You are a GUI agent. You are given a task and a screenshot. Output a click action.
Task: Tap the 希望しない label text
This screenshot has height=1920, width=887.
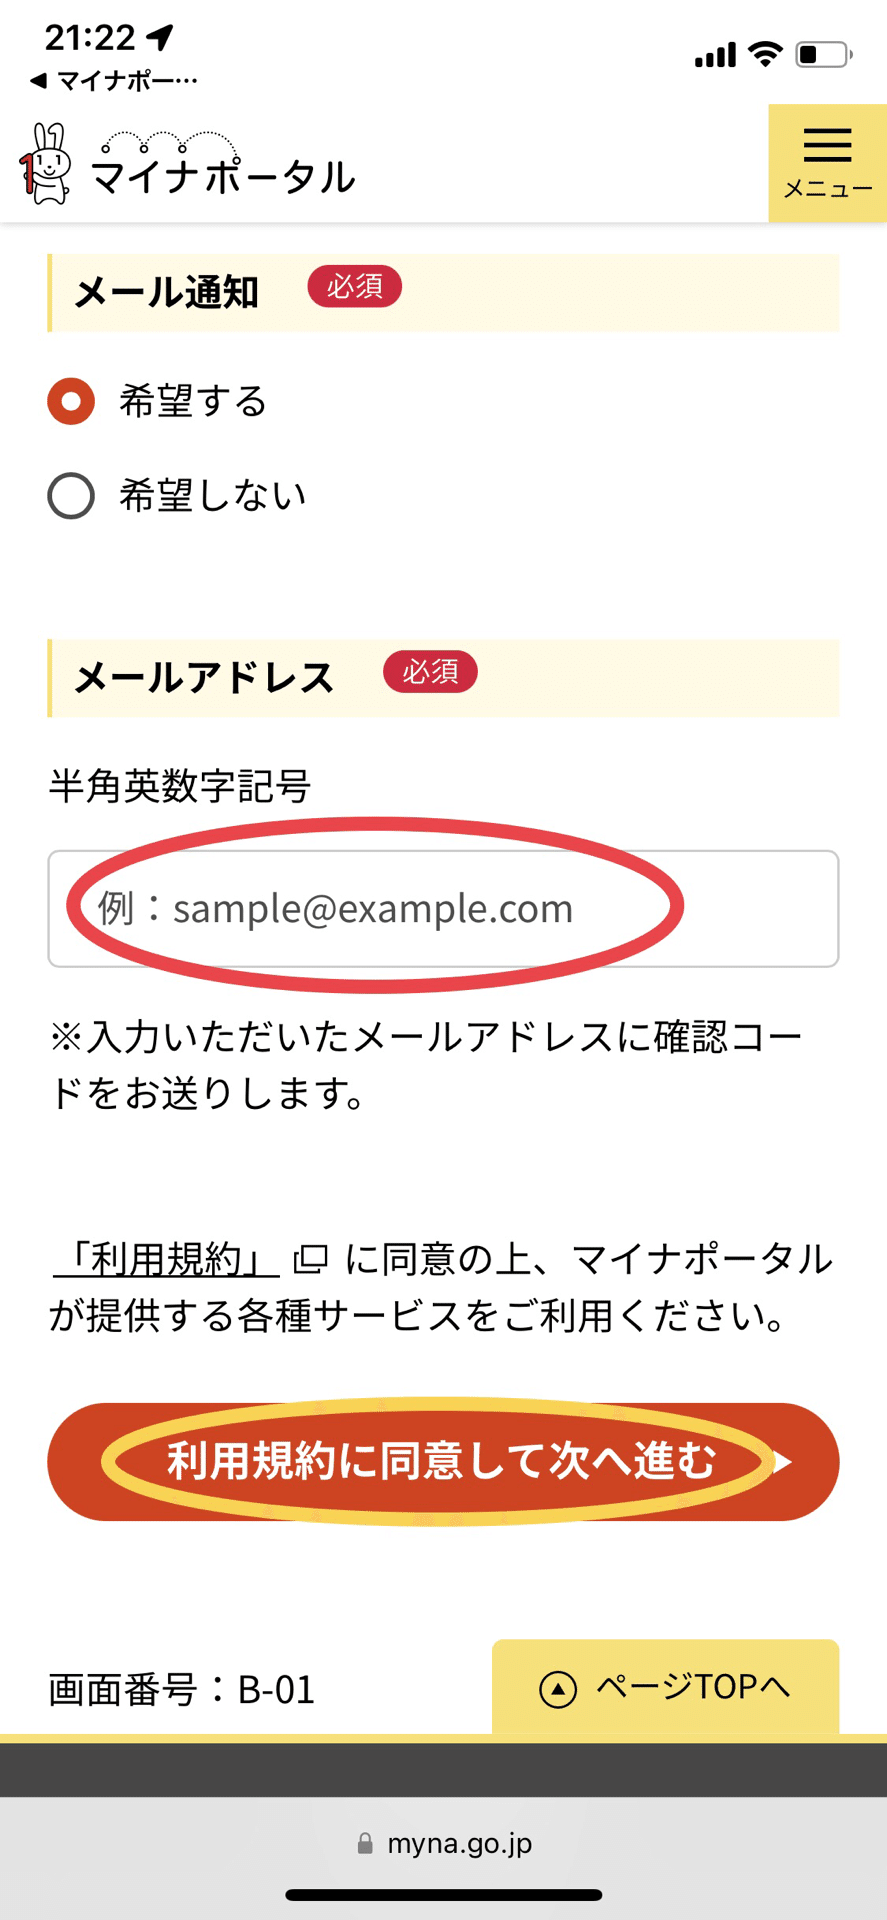(x=212, y=496)
